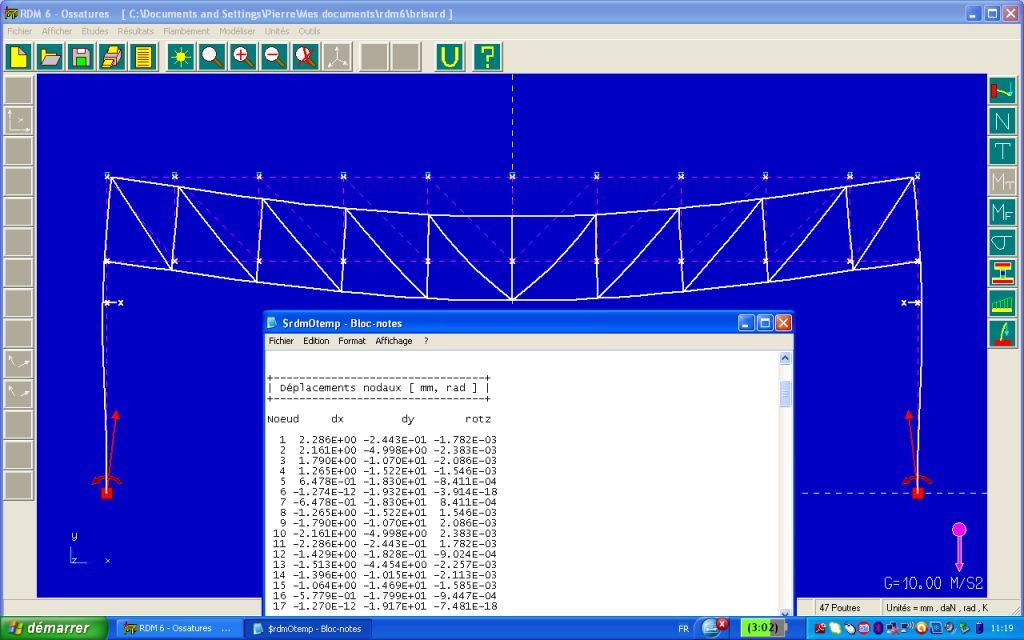
Task: Open Edition menu in Bloc-notes
Action: pos(316,341)
